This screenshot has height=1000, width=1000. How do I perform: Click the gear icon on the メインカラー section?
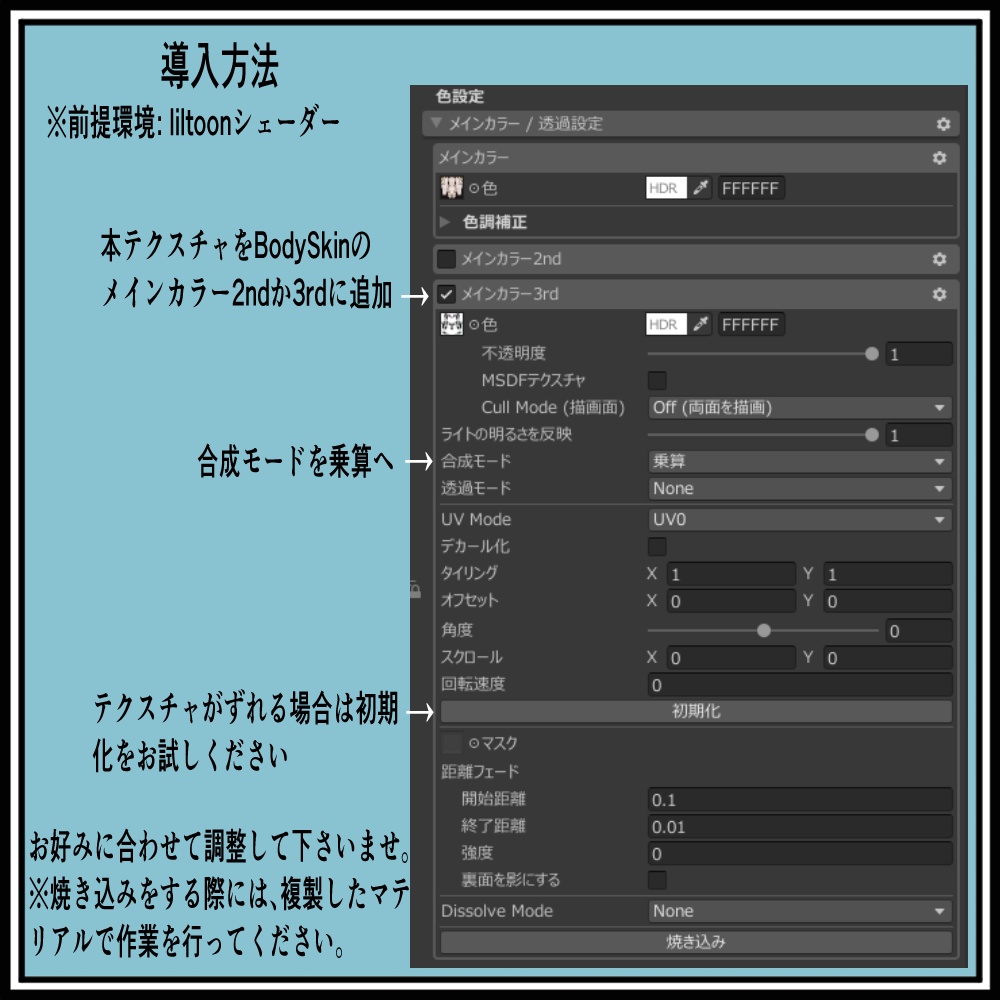[940, 156]
